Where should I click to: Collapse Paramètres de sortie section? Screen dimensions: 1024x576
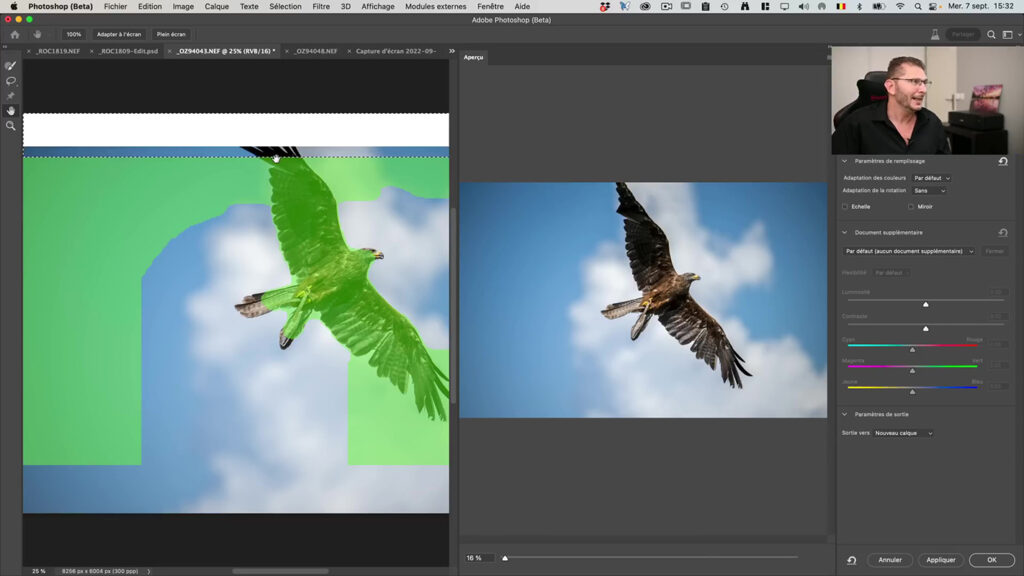point(844,415)
